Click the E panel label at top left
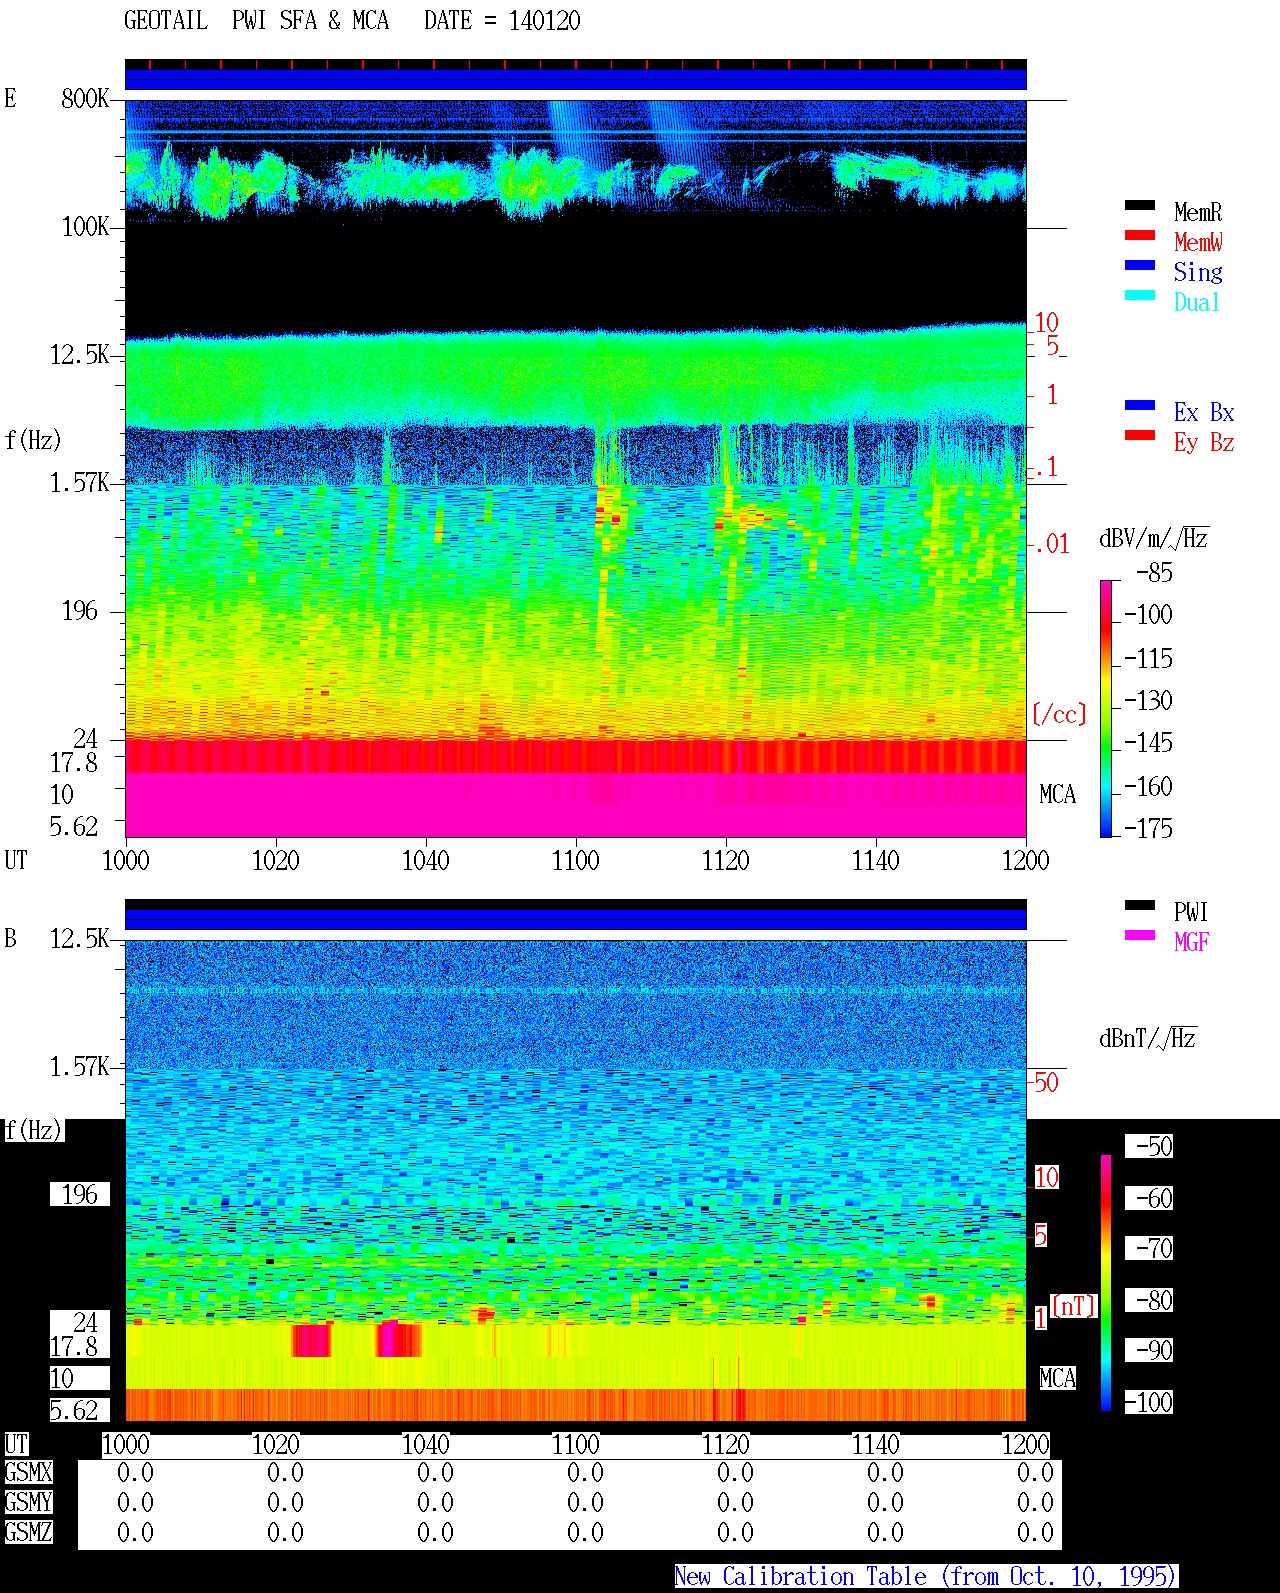Screen dimensions: 1280x1593 pyautogui.click(x=11, y=99)
